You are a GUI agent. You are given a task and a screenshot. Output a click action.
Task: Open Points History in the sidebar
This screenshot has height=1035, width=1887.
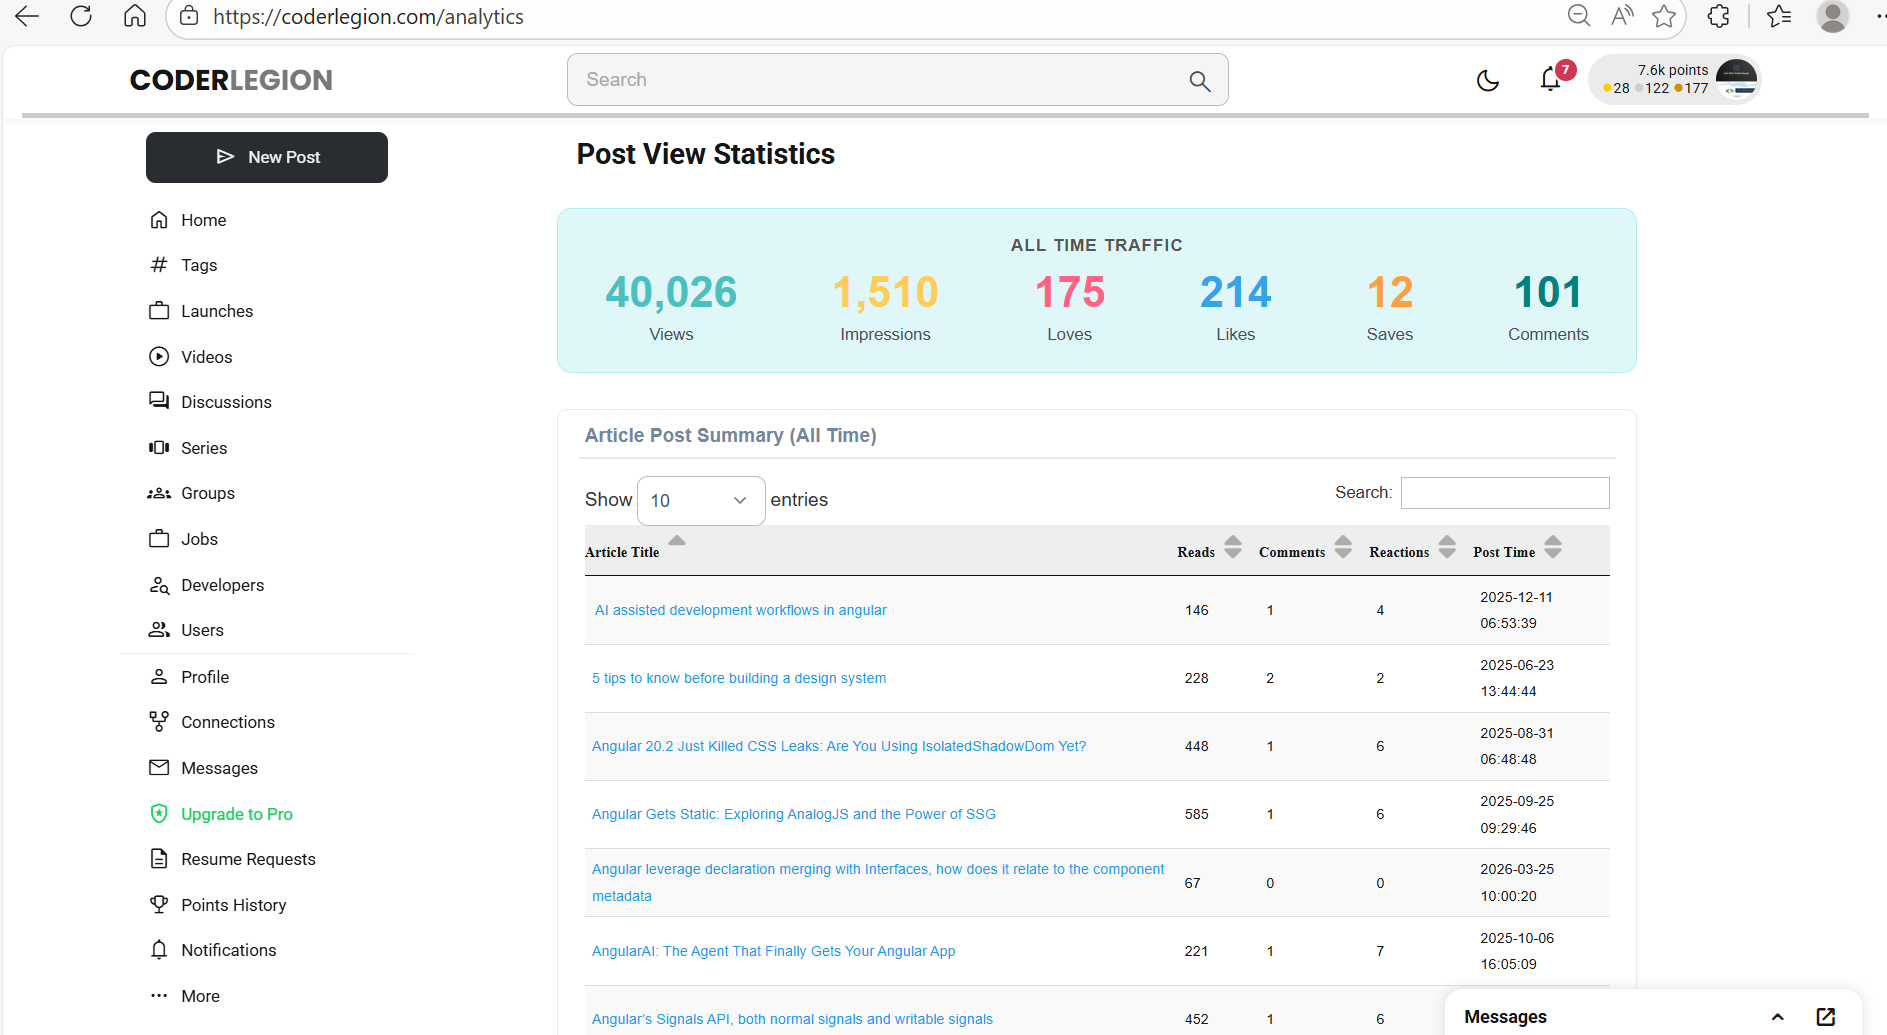pyautogui.click(x=233, y=905)
